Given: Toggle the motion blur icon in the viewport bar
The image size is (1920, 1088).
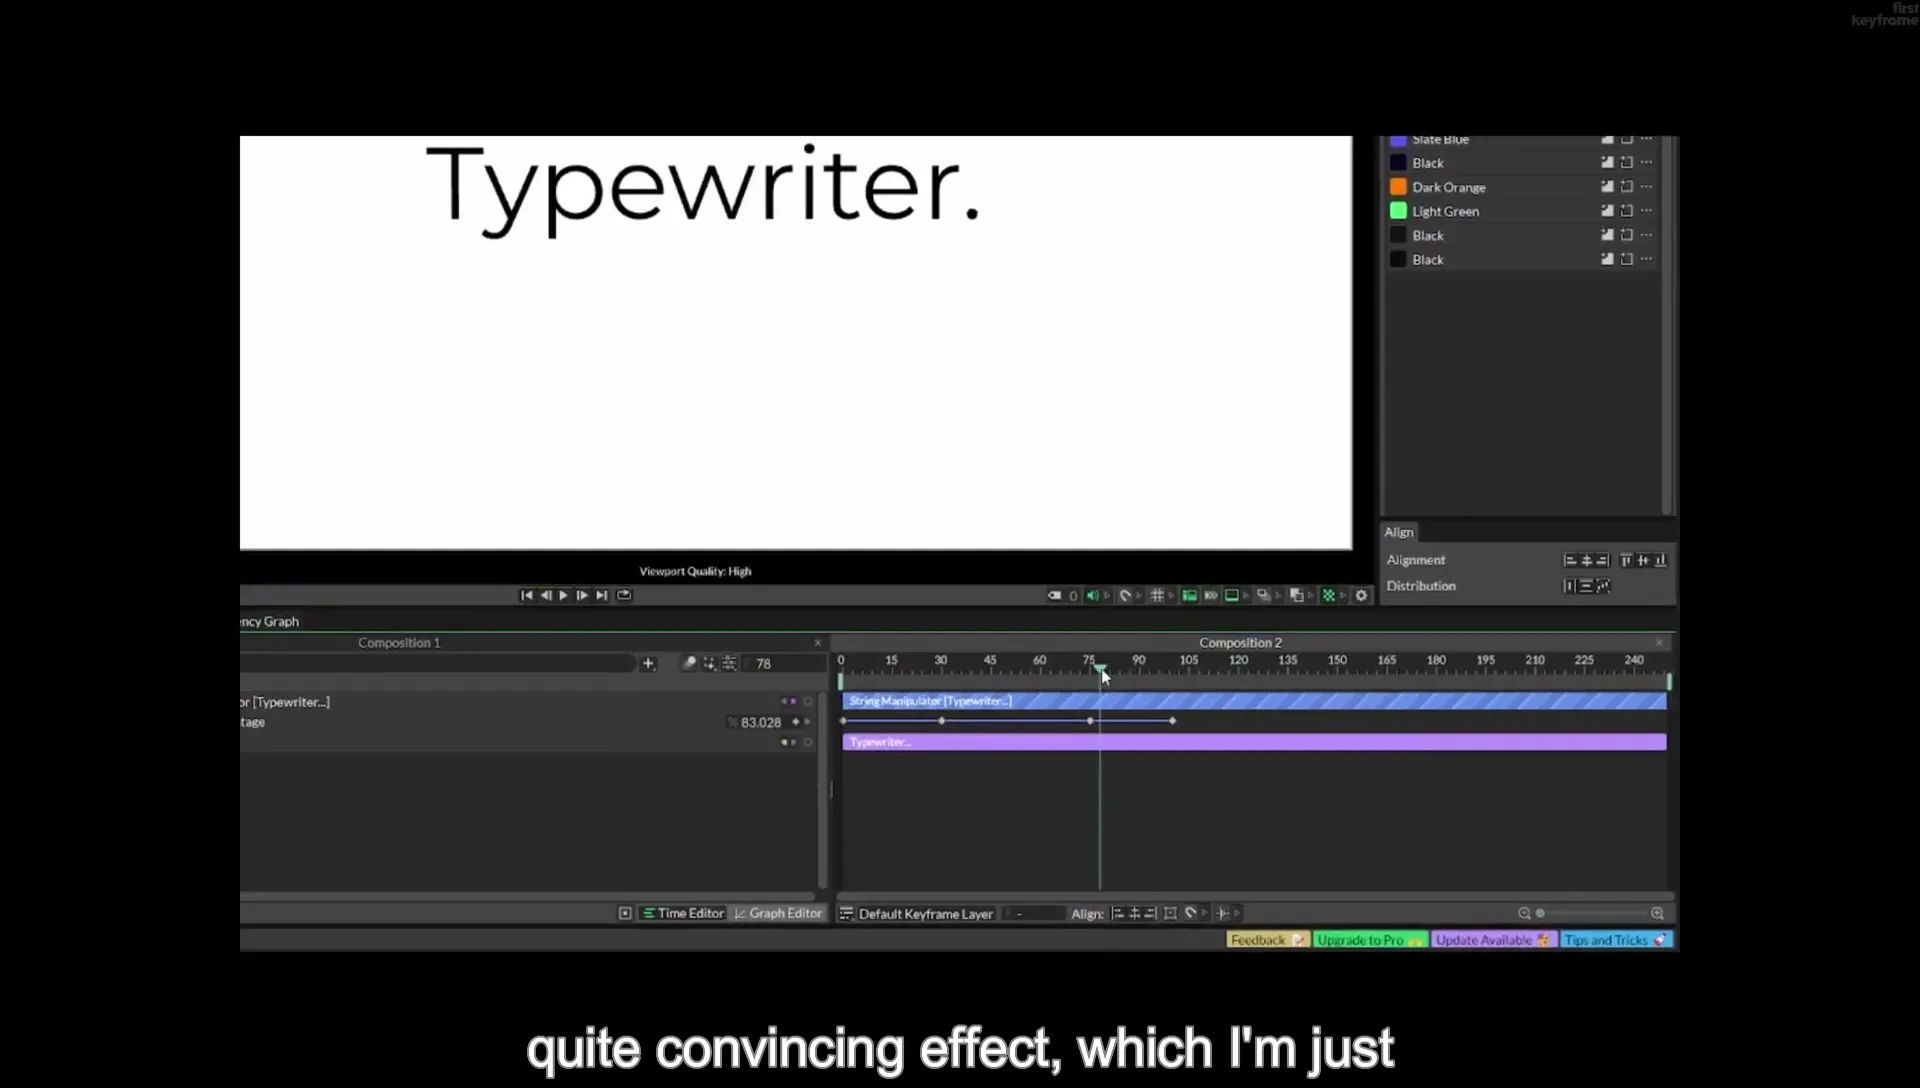Looking at the screenshot, I should click(x=1211, y=595).
